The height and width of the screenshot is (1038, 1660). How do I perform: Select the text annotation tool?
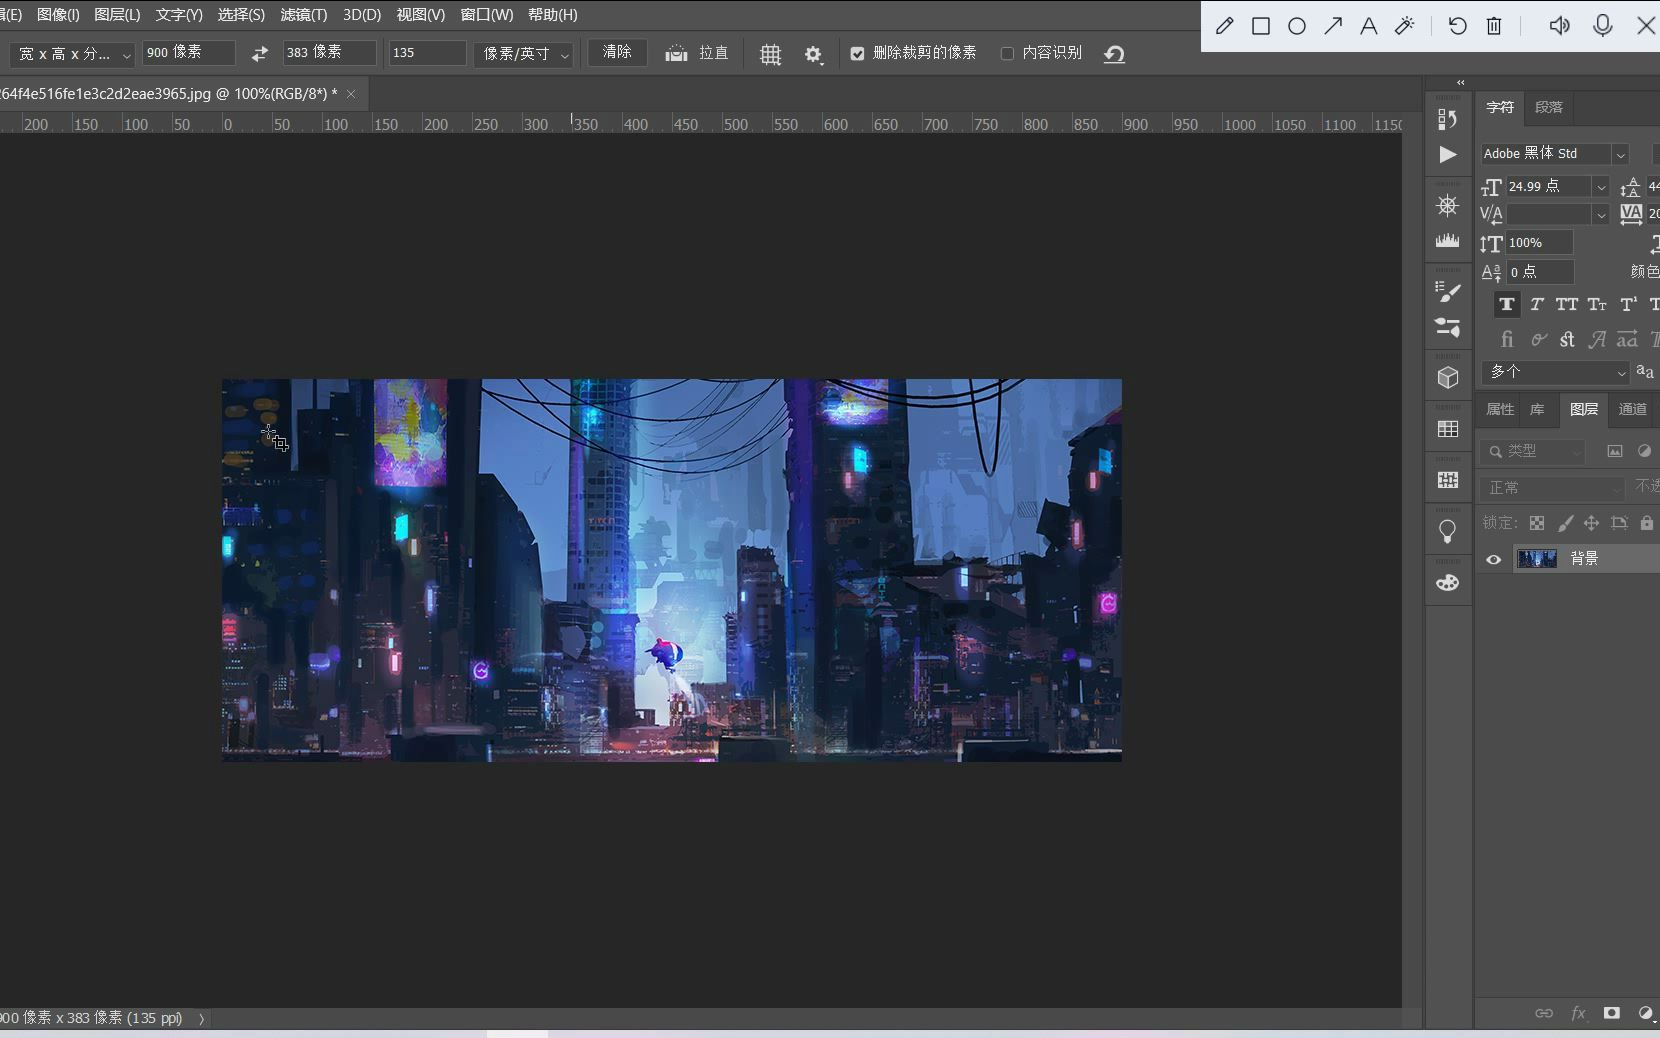[x=1369, y=26]
